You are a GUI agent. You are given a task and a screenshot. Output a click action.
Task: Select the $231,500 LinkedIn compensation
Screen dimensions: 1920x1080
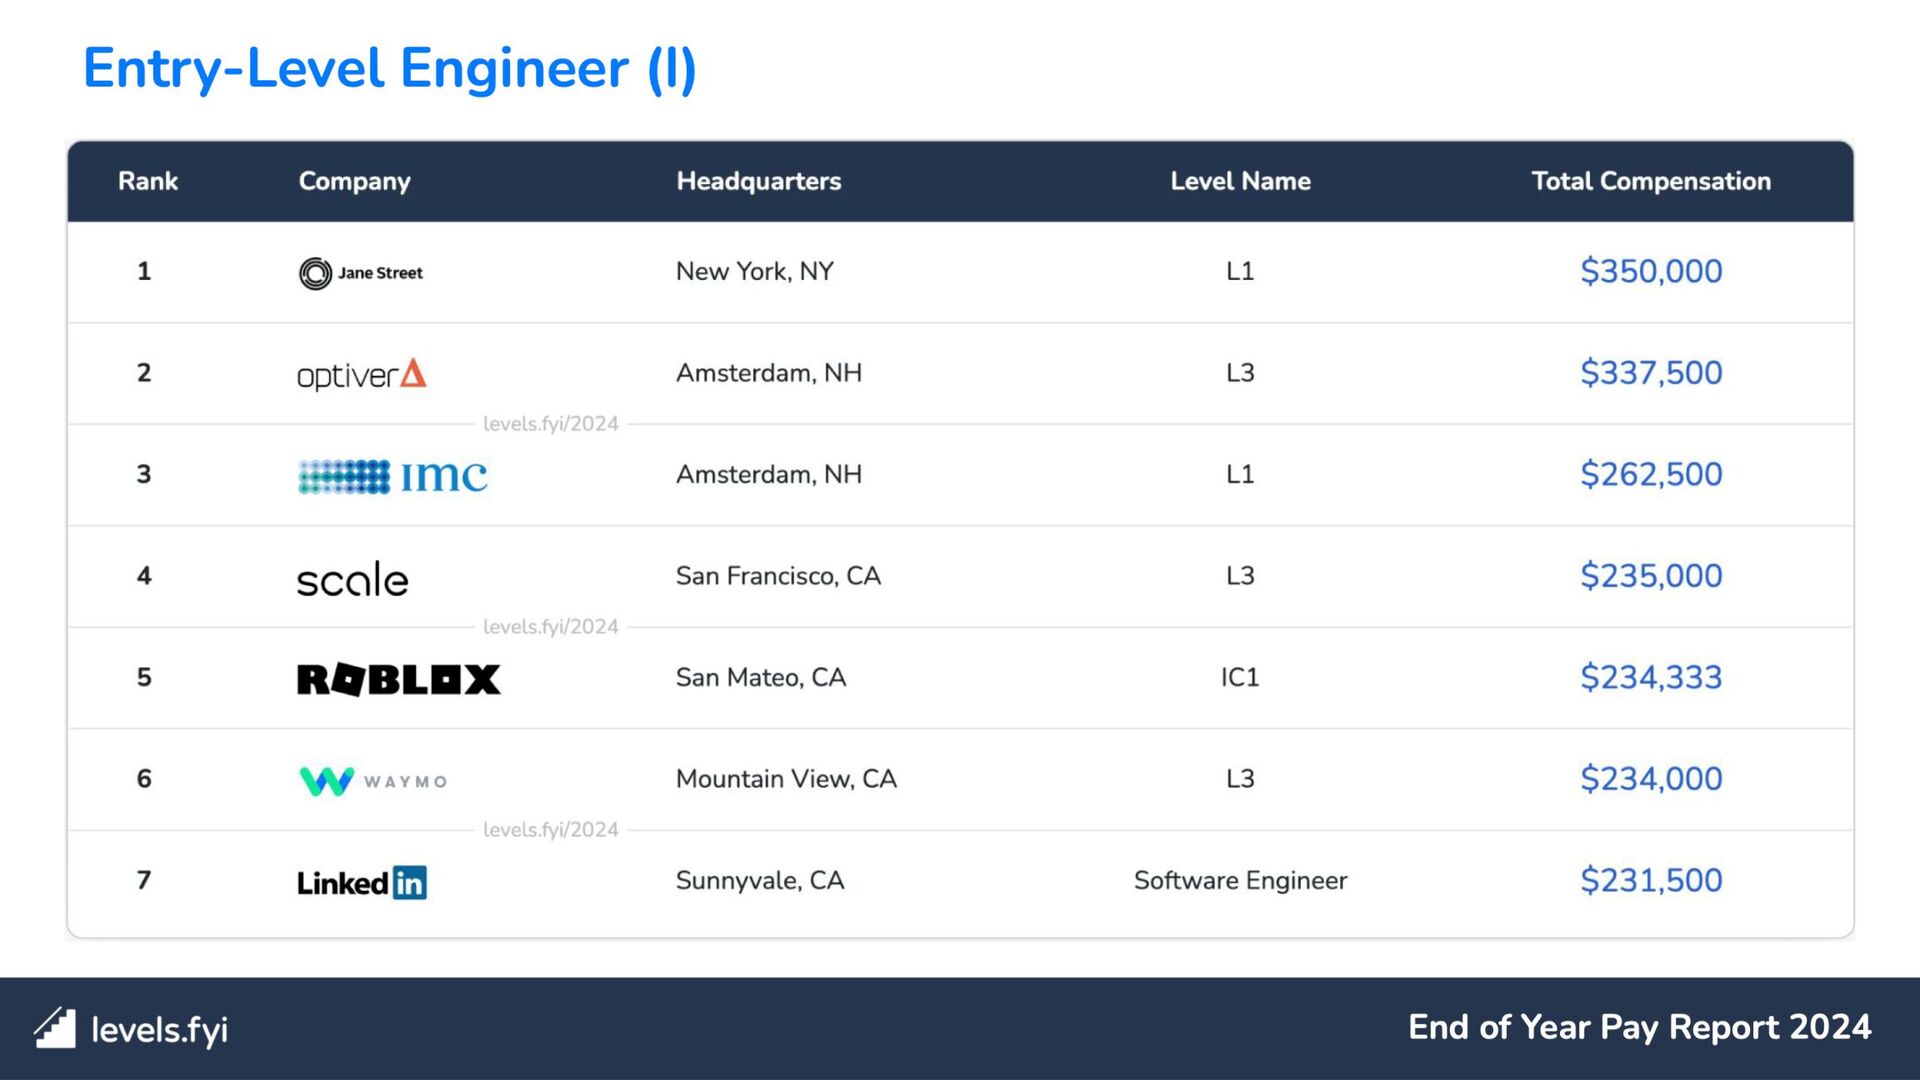tap(1651, 880)
